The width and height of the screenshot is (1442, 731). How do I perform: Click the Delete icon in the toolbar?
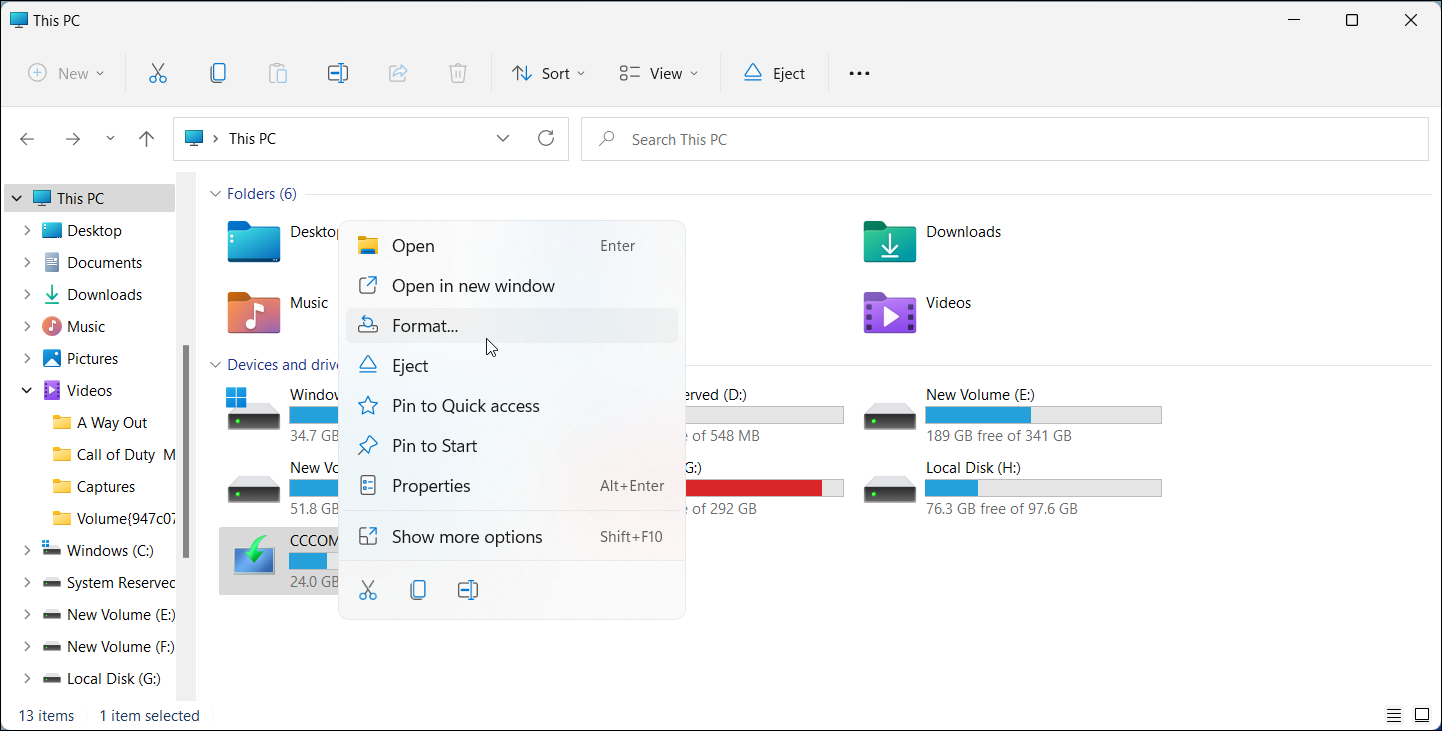coord(457,72)
